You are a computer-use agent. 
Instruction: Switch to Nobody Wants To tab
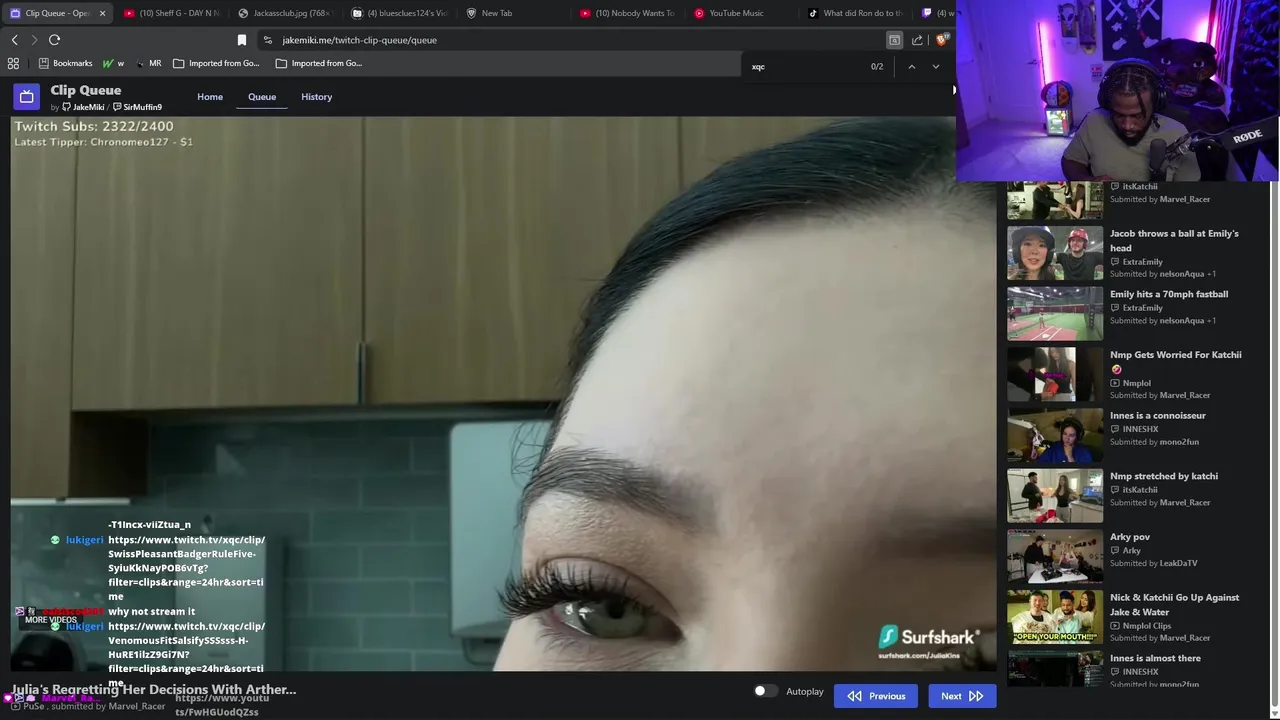[627, 13]
